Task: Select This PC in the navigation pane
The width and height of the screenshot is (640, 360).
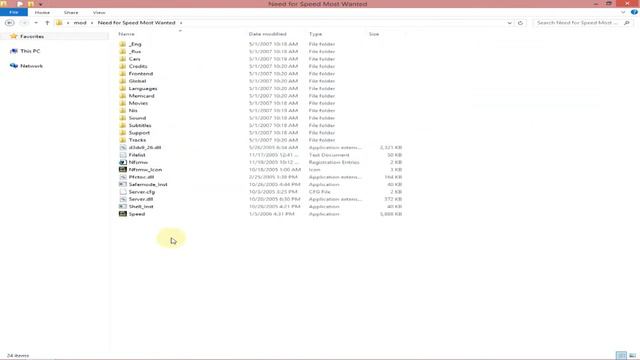Action: (30, 51)
